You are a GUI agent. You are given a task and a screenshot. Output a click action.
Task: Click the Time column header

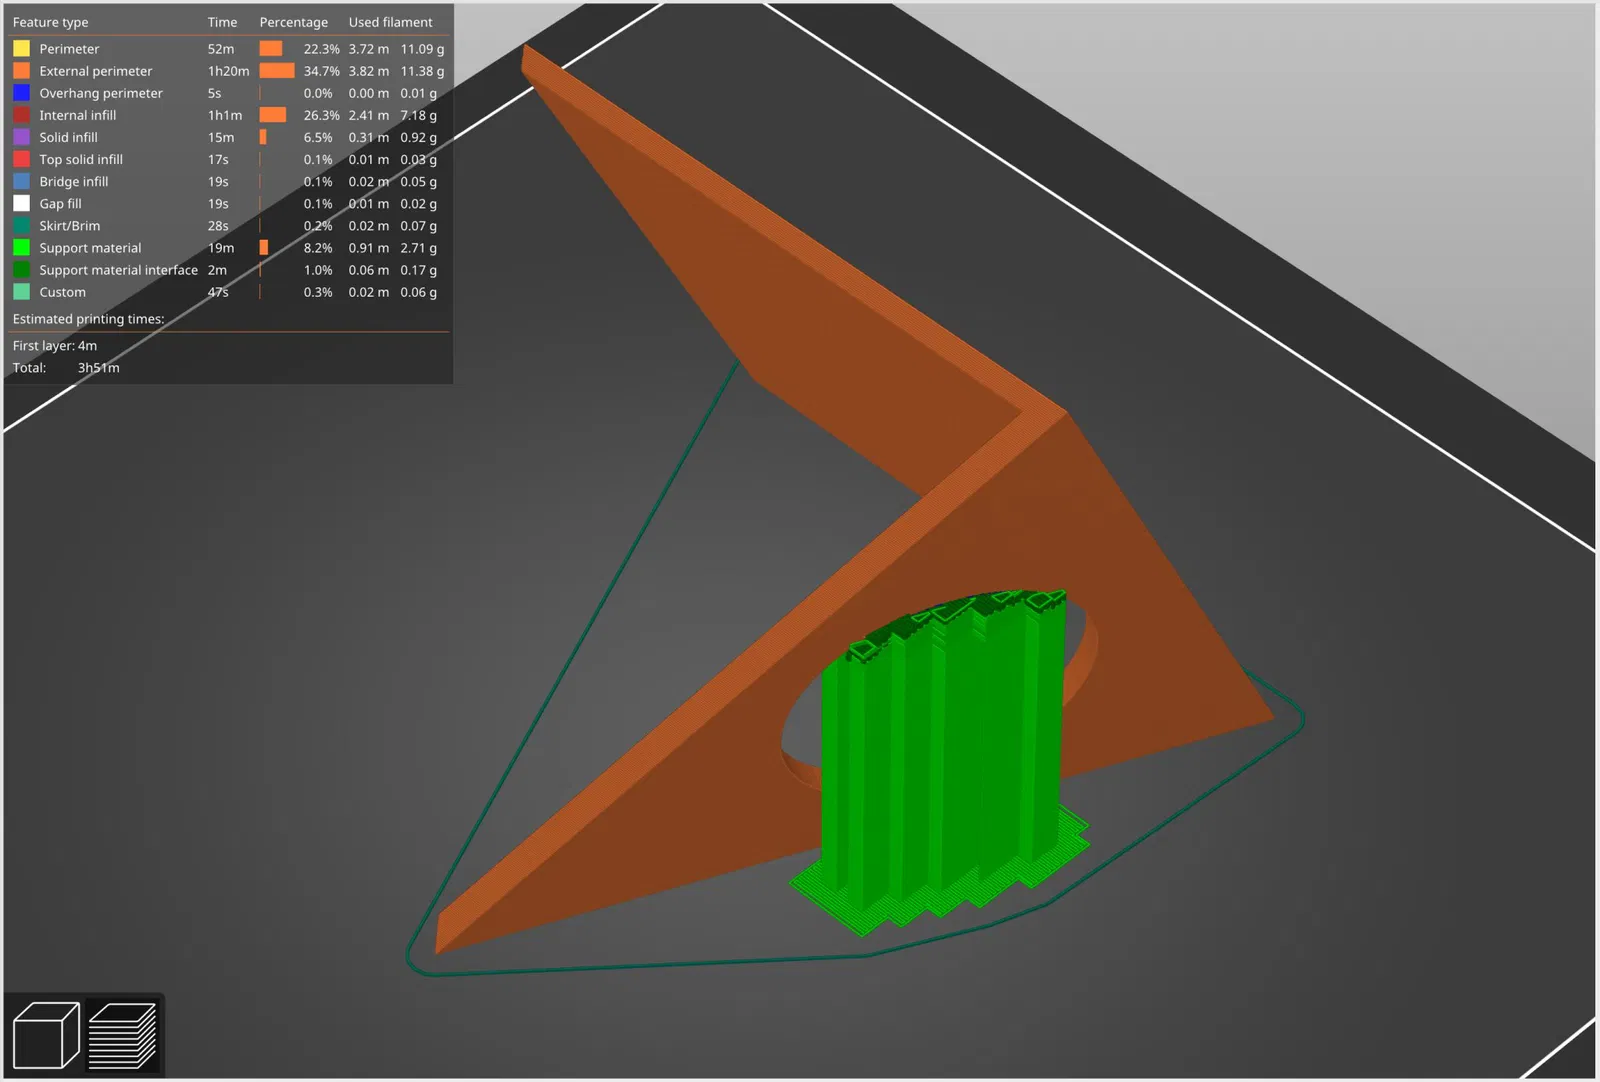[223, 22]
